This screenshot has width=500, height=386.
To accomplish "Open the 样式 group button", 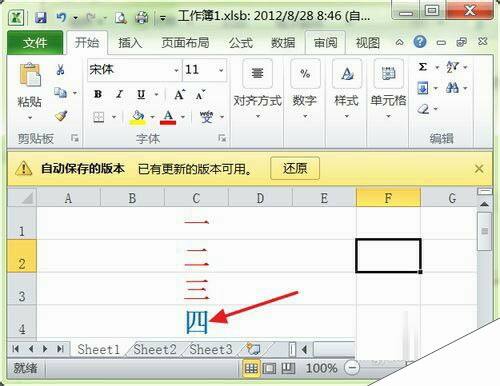I will [x=347, y=89].
